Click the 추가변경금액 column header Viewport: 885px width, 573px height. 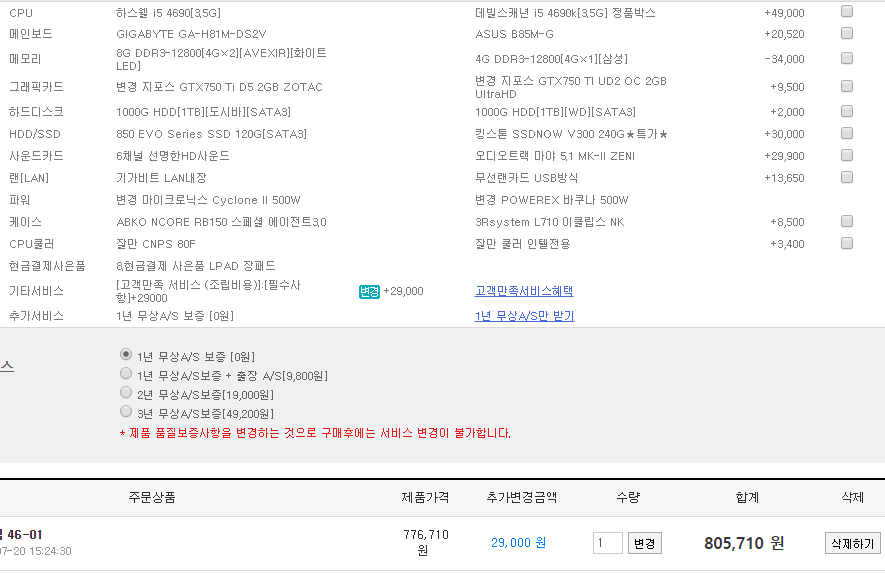click(522, 497)
